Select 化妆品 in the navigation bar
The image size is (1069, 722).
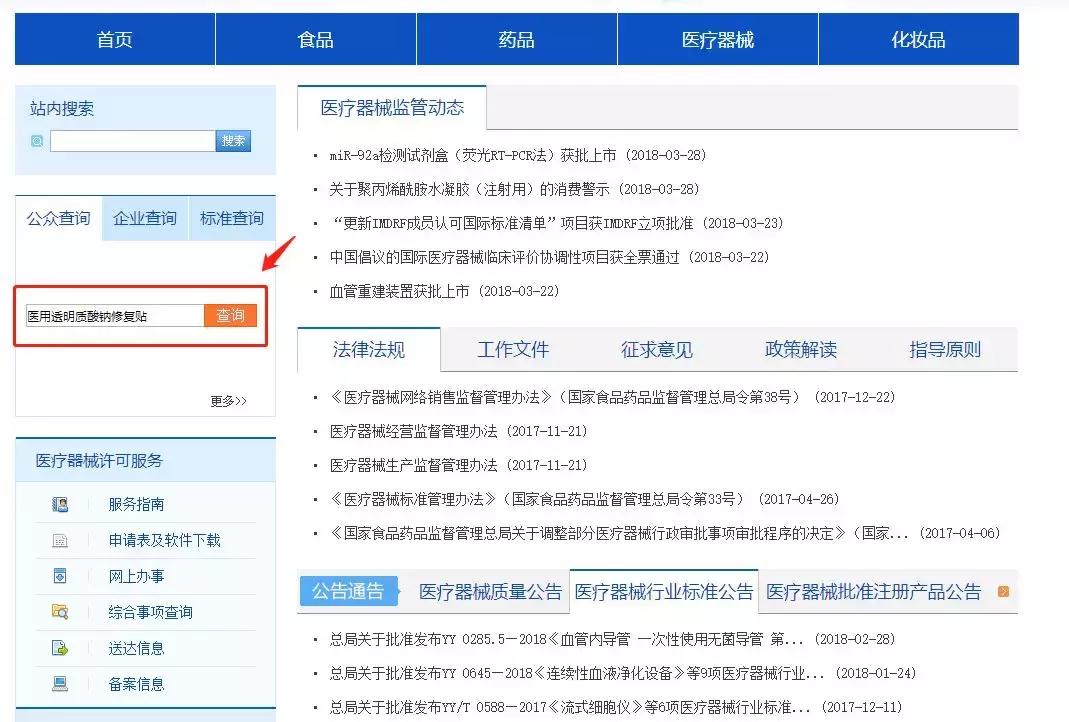tap(918, 38)
